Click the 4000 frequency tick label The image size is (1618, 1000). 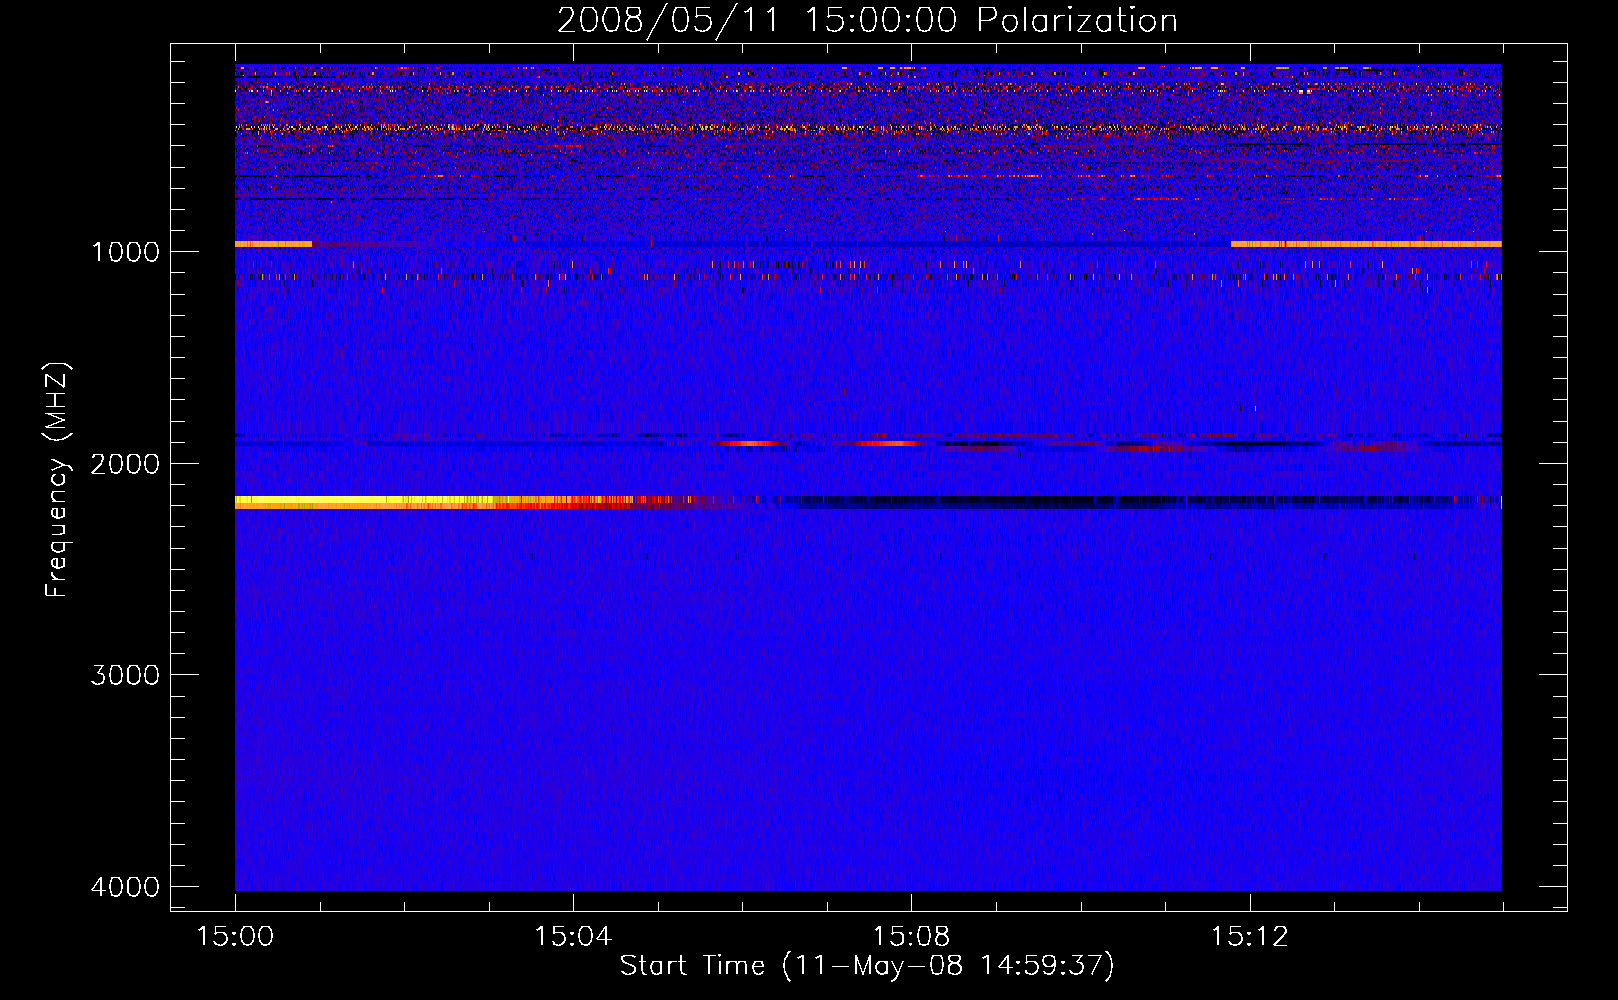(x=125, y=887)
